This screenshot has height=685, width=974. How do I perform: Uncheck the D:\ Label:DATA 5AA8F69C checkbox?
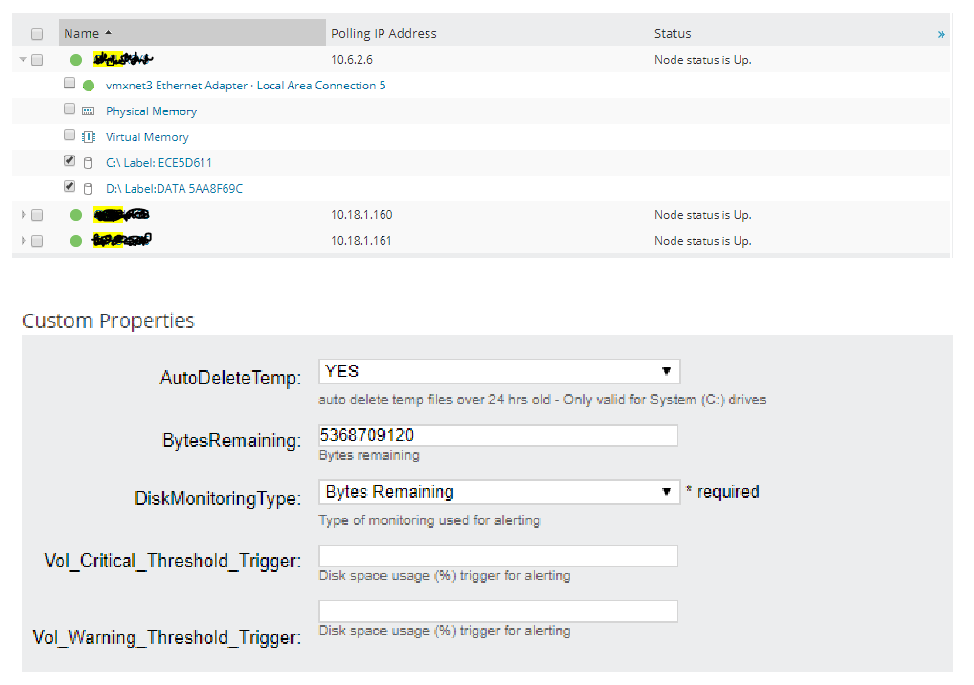pos(70,186)
